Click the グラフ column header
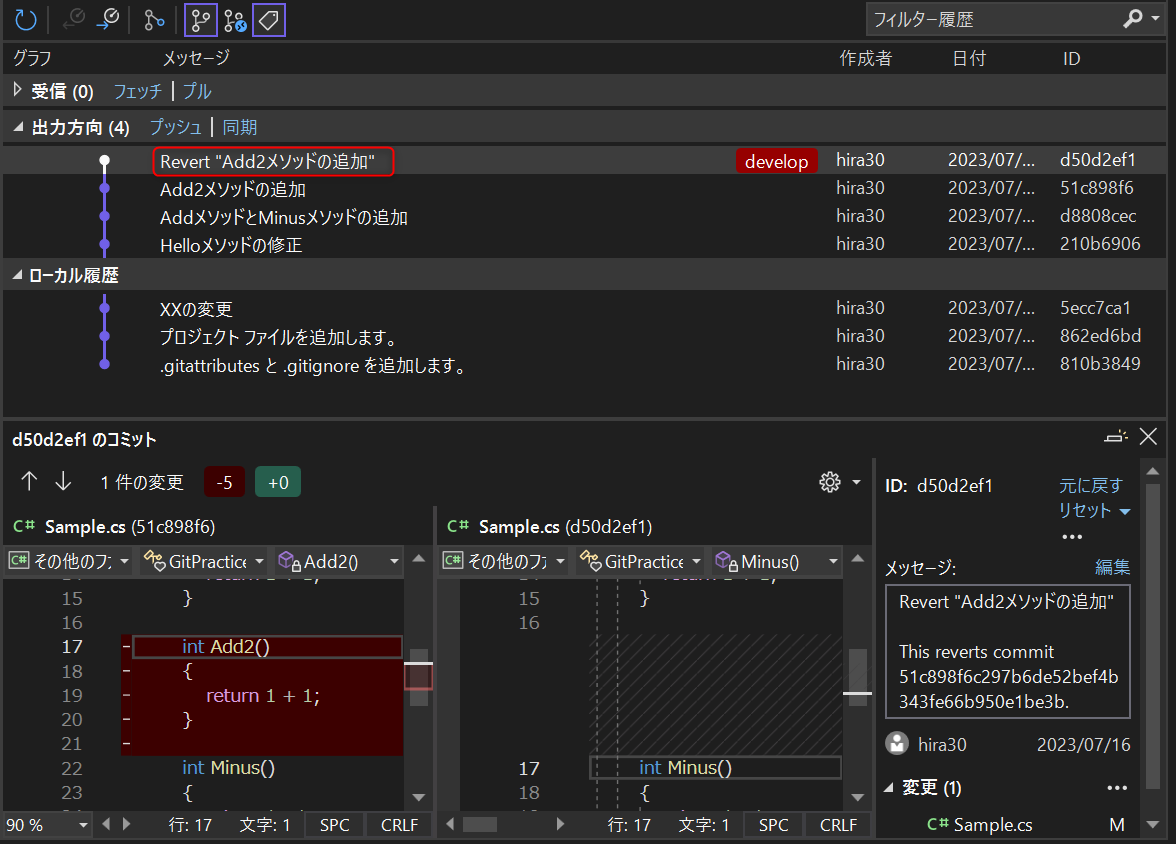1176x844 pixels. click(x=32, y=58)
